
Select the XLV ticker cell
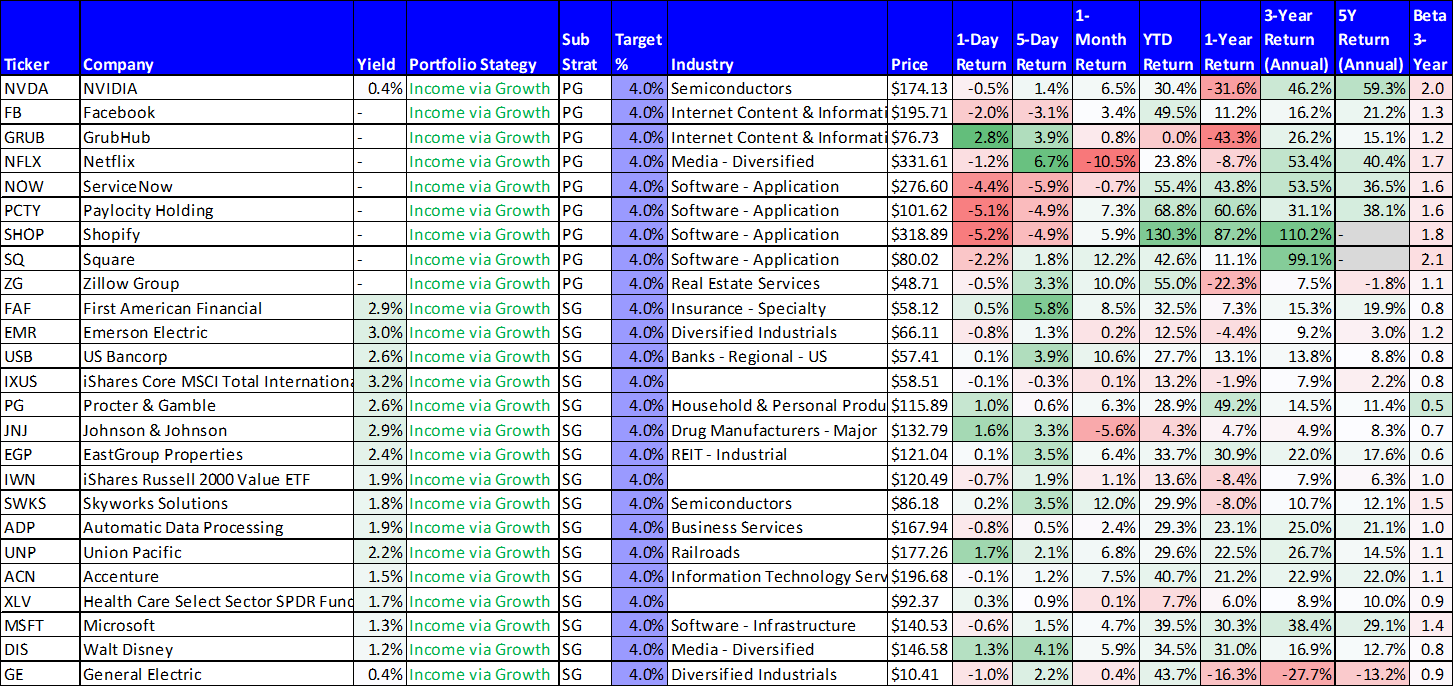[40, 601]
